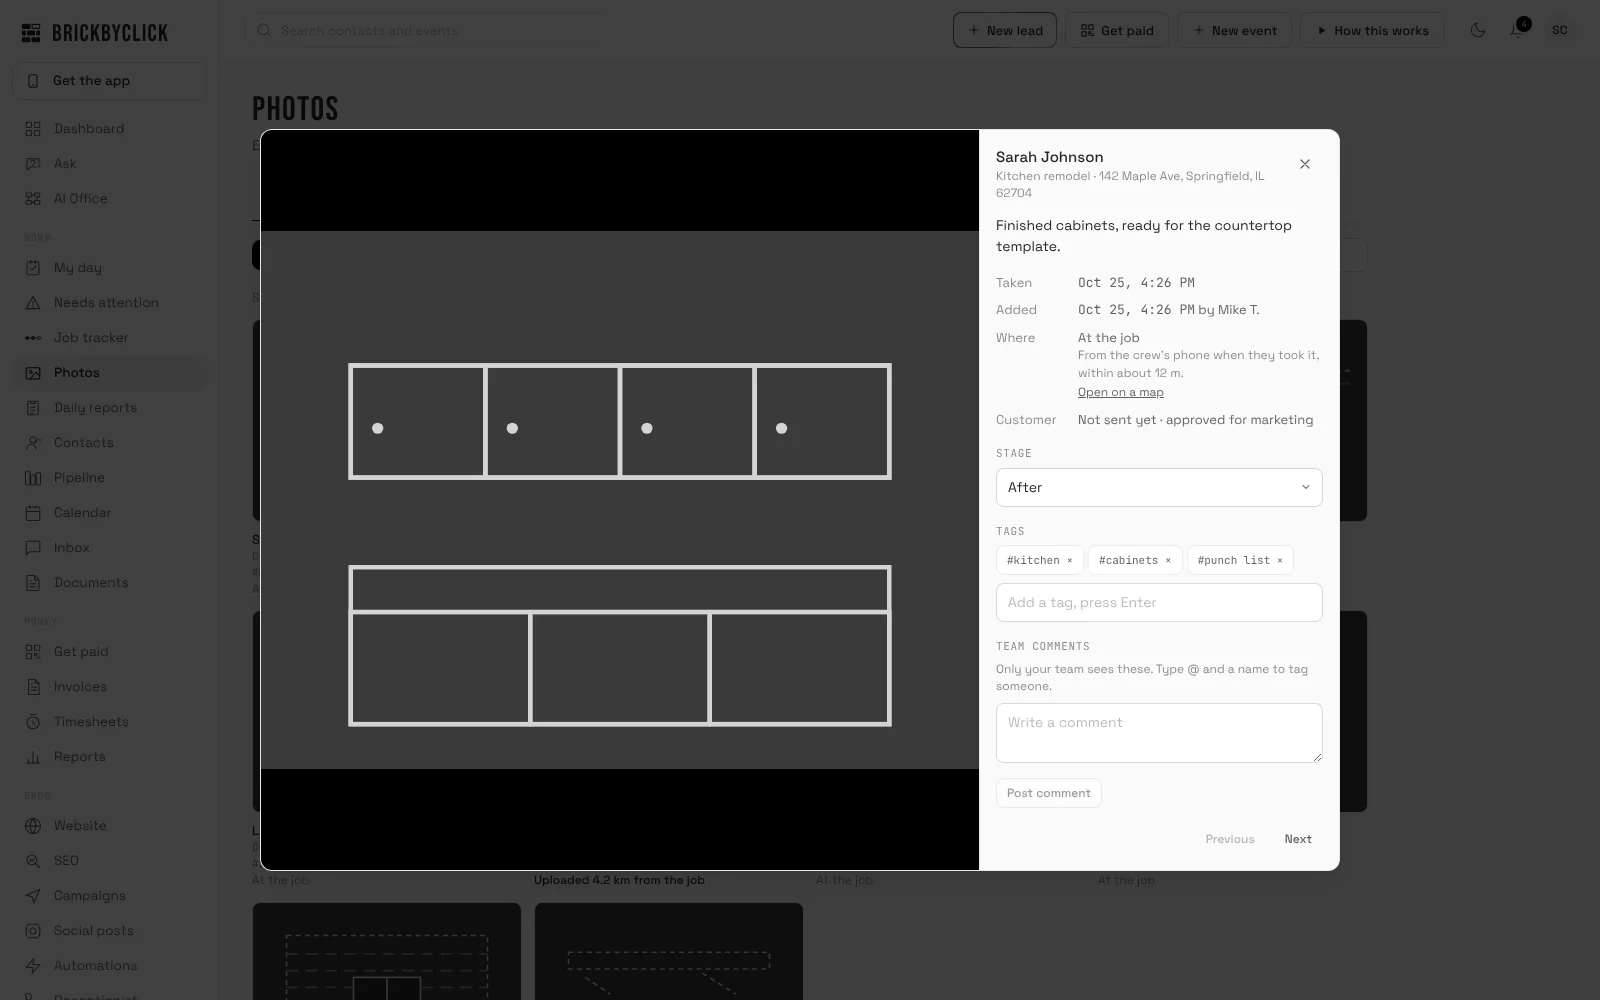
Task: Open on a map link
Action: tap(1120, 392)
